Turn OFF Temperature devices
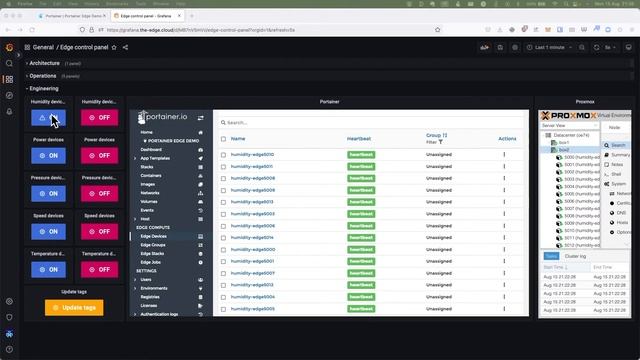Screen dimensions: 640x360 (x=99, y=269)
